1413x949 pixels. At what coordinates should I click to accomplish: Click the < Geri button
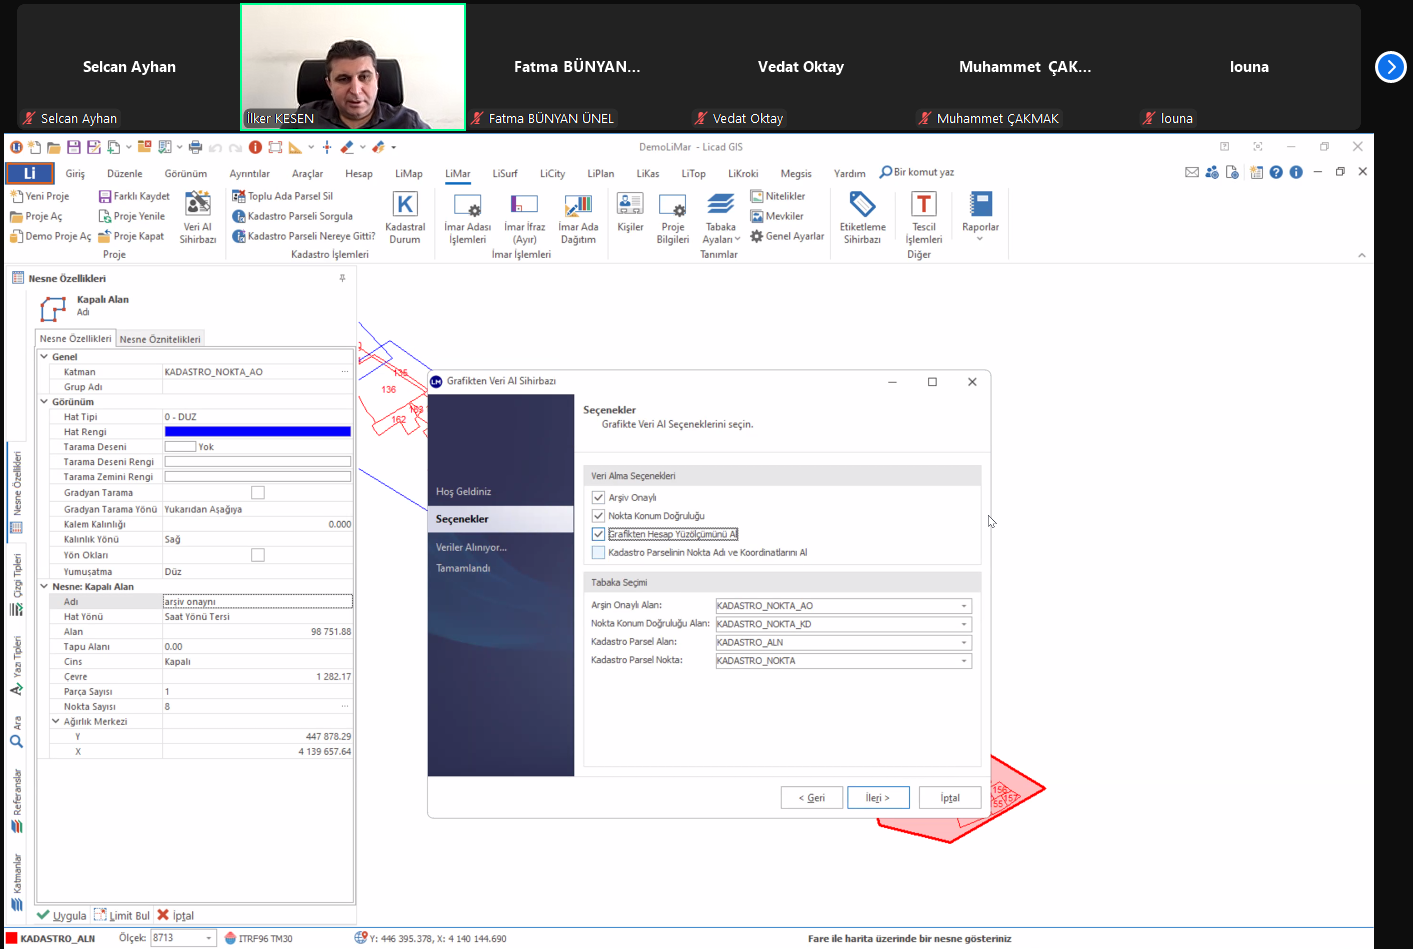[x=811, y=797]
